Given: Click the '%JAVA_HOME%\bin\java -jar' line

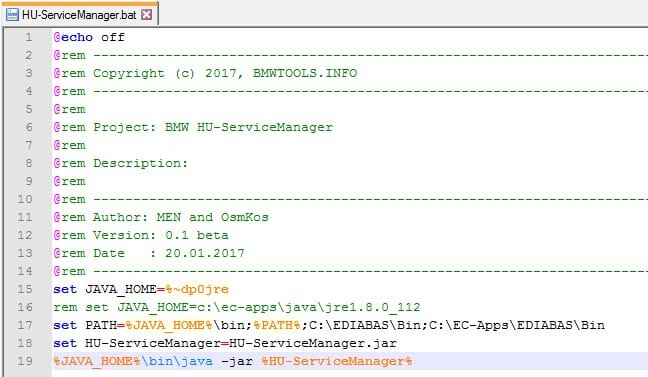Looking at the screenshot, I should point(233,361).
